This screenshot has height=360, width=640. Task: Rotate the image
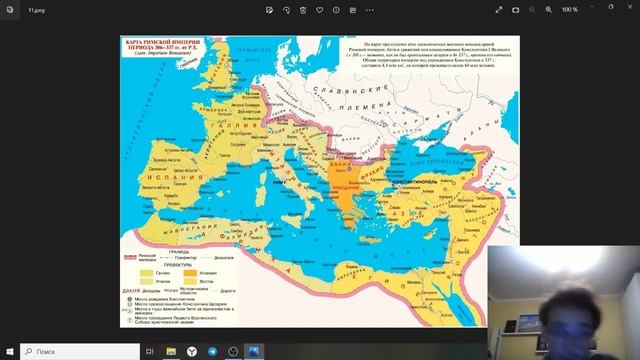tap(286, 10)
